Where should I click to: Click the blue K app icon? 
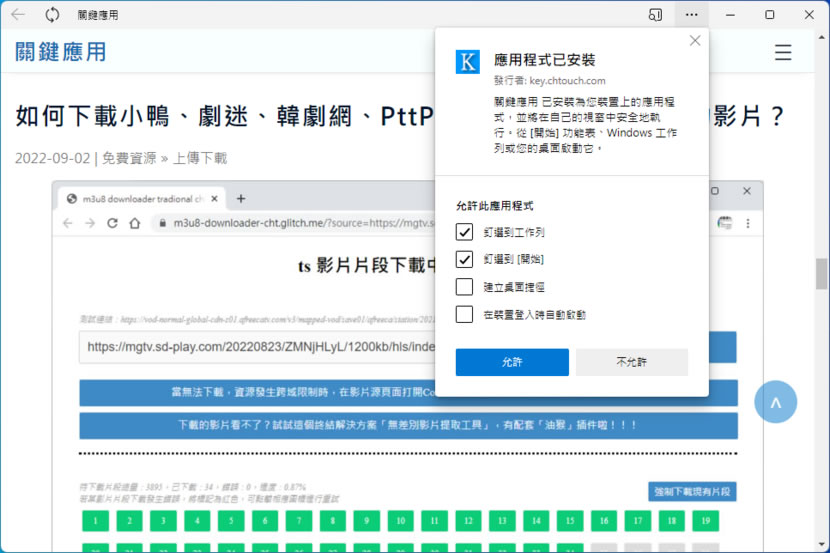tap(468, 62)
